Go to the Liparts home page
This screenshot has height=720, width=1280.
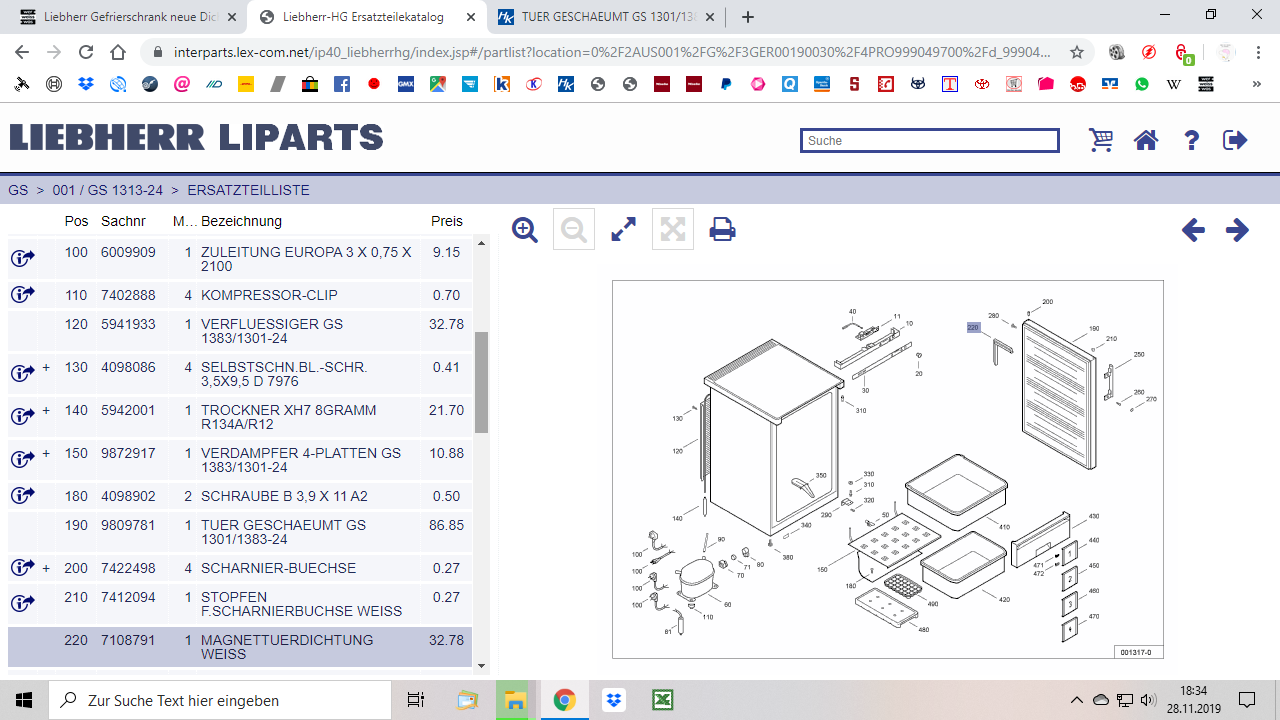pos(1145,140)
